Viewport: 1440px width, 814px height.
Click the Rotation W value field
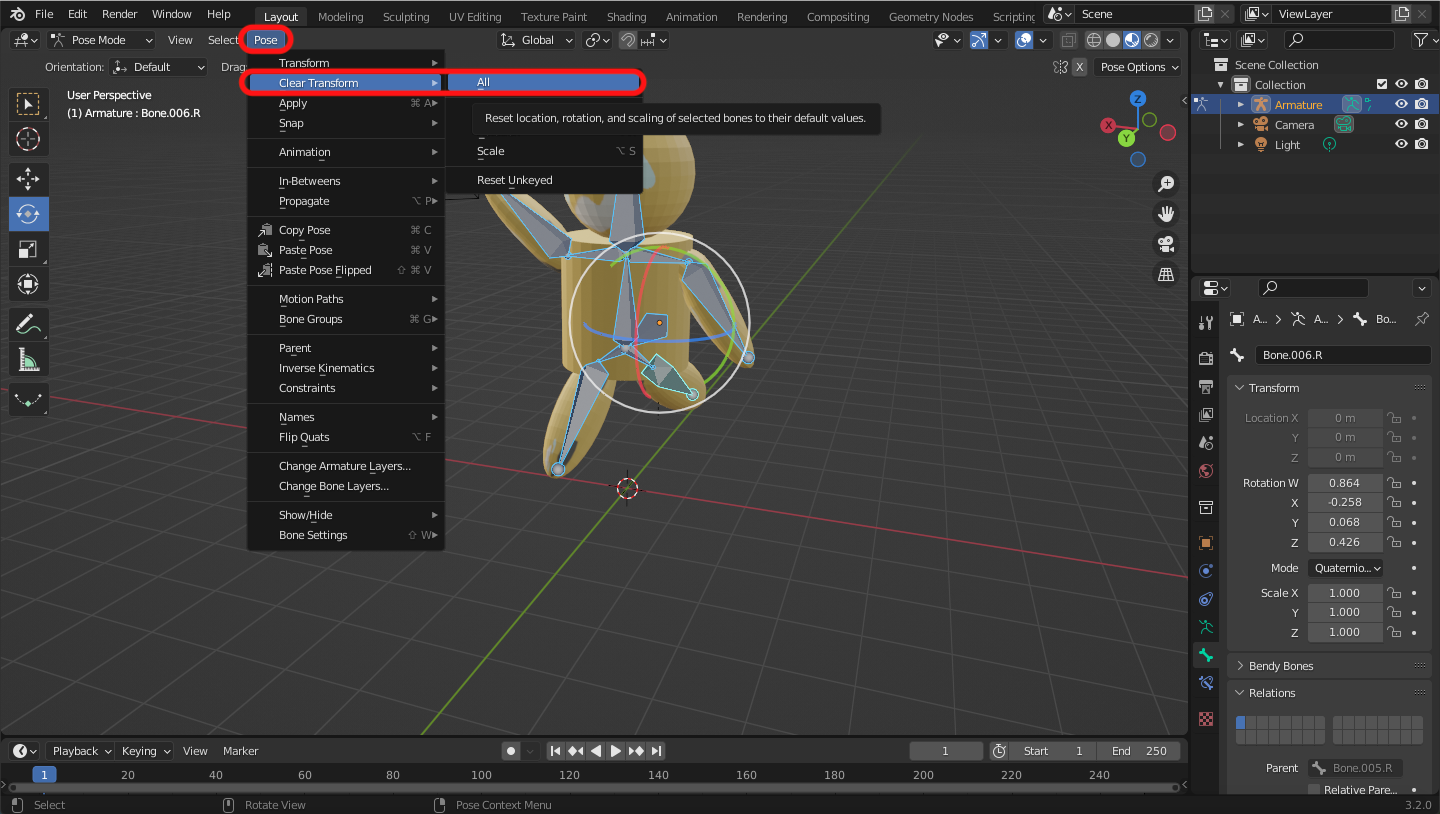tap(1345, 483)
